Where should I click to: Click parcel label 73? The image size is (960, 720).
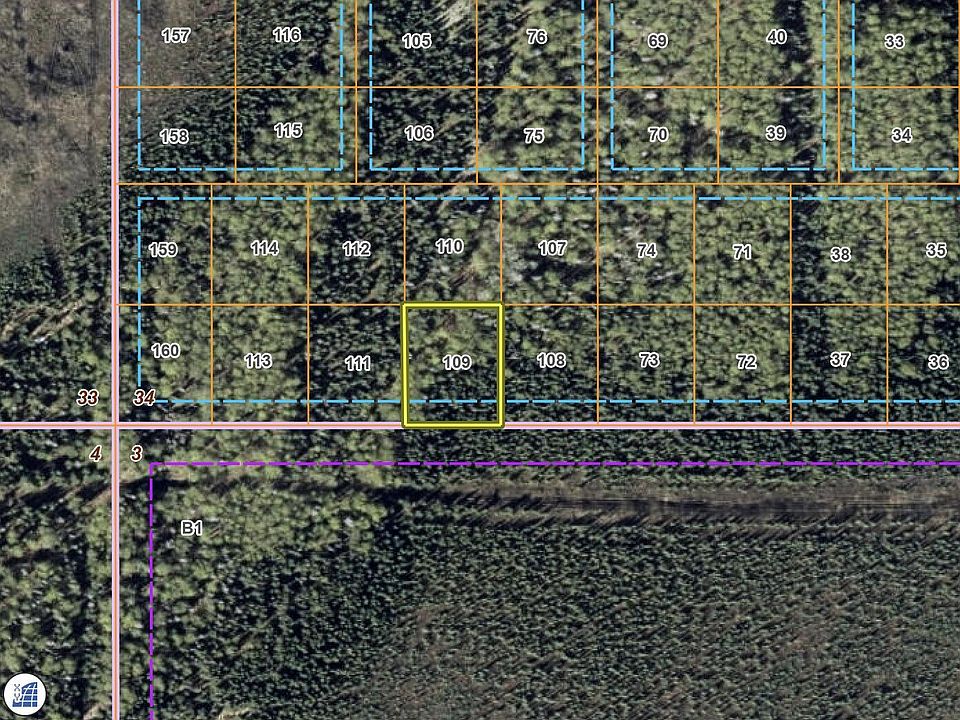pos(649,360)
